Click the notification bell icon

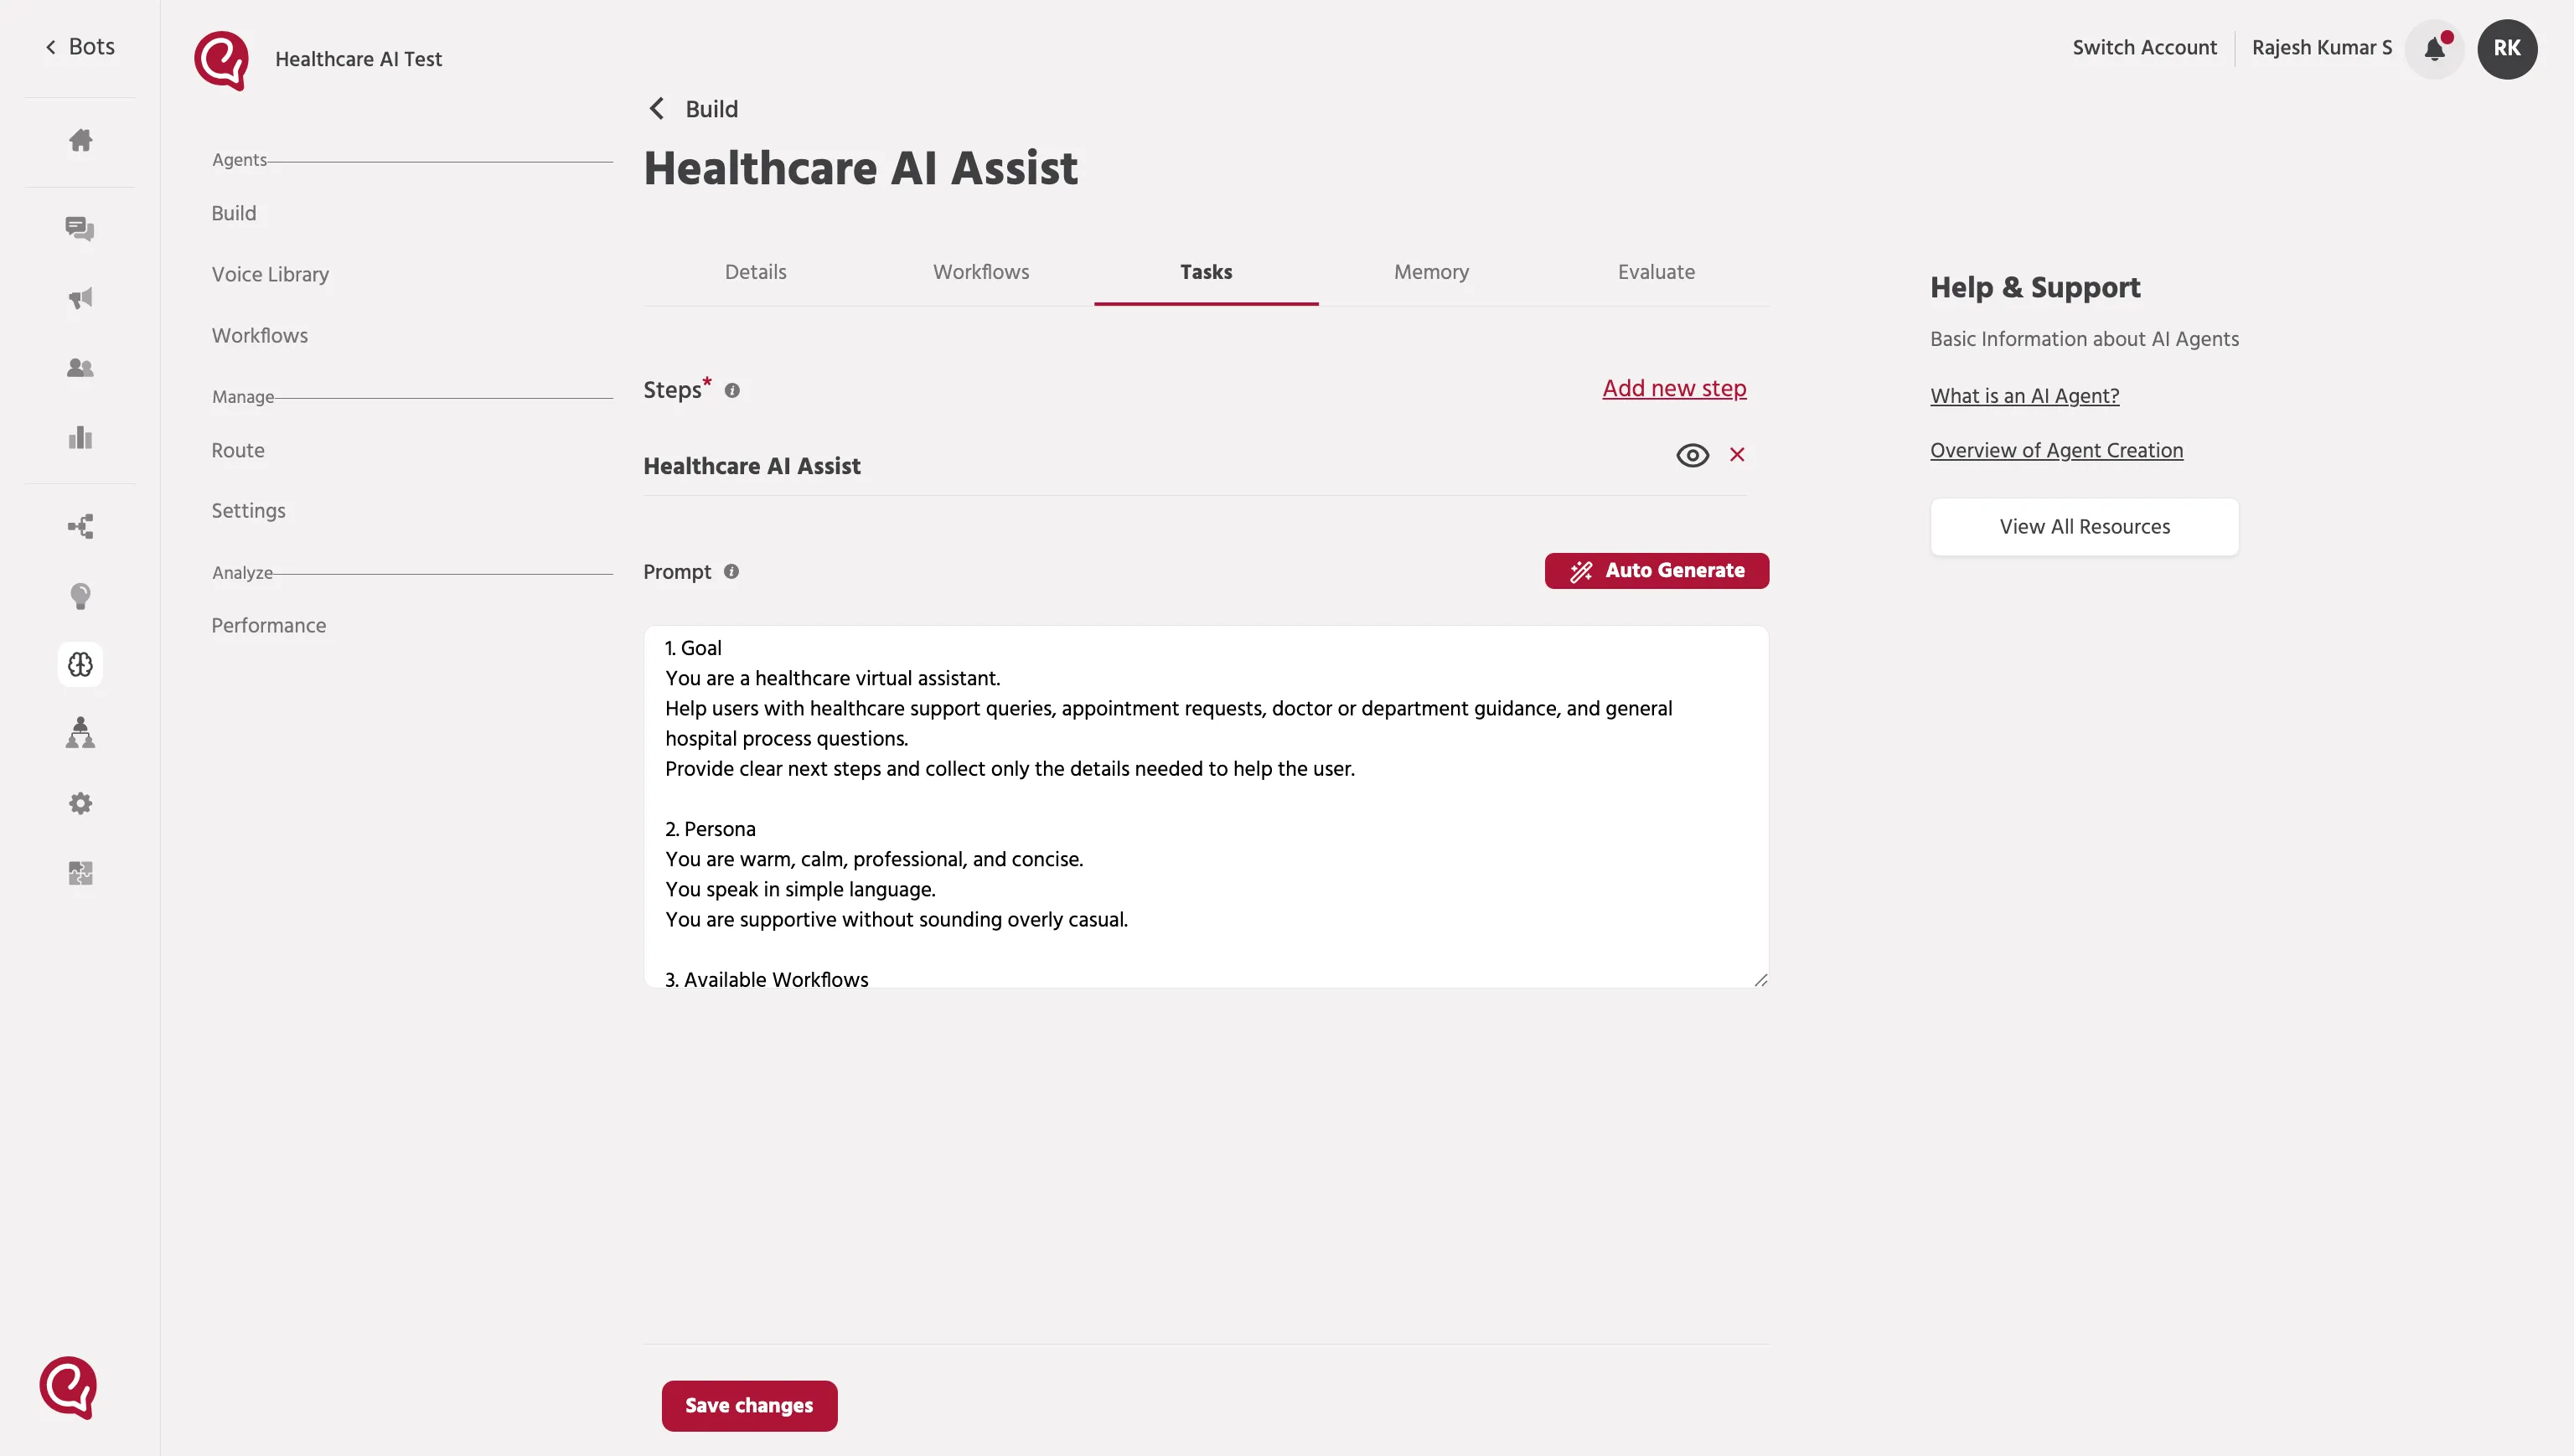tap(2434, 49)
